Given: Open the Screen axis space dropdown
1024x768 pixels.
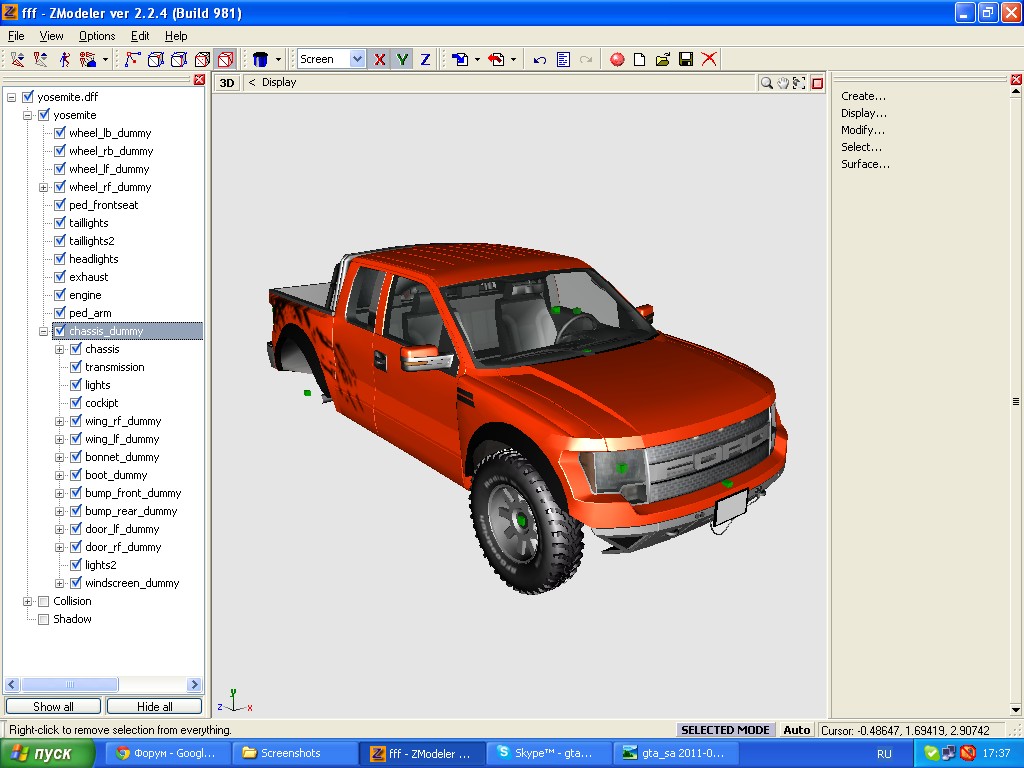Looking at the screenshot, I should point(357,59).
